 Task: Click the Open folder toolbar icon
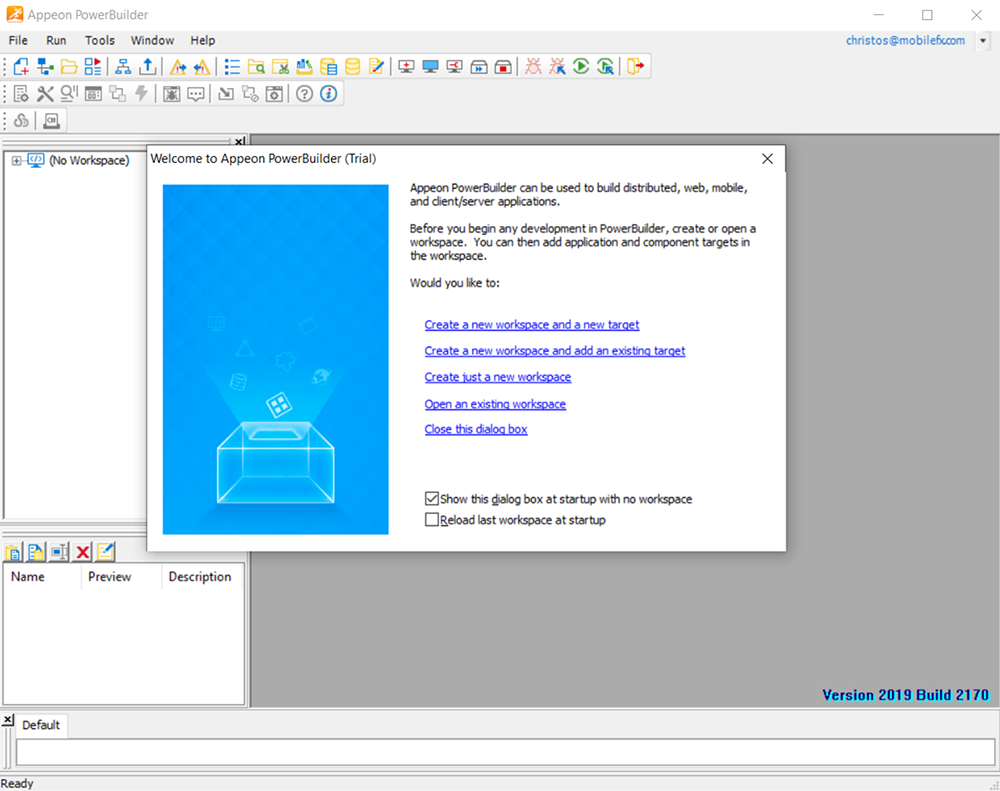point(69,66)
